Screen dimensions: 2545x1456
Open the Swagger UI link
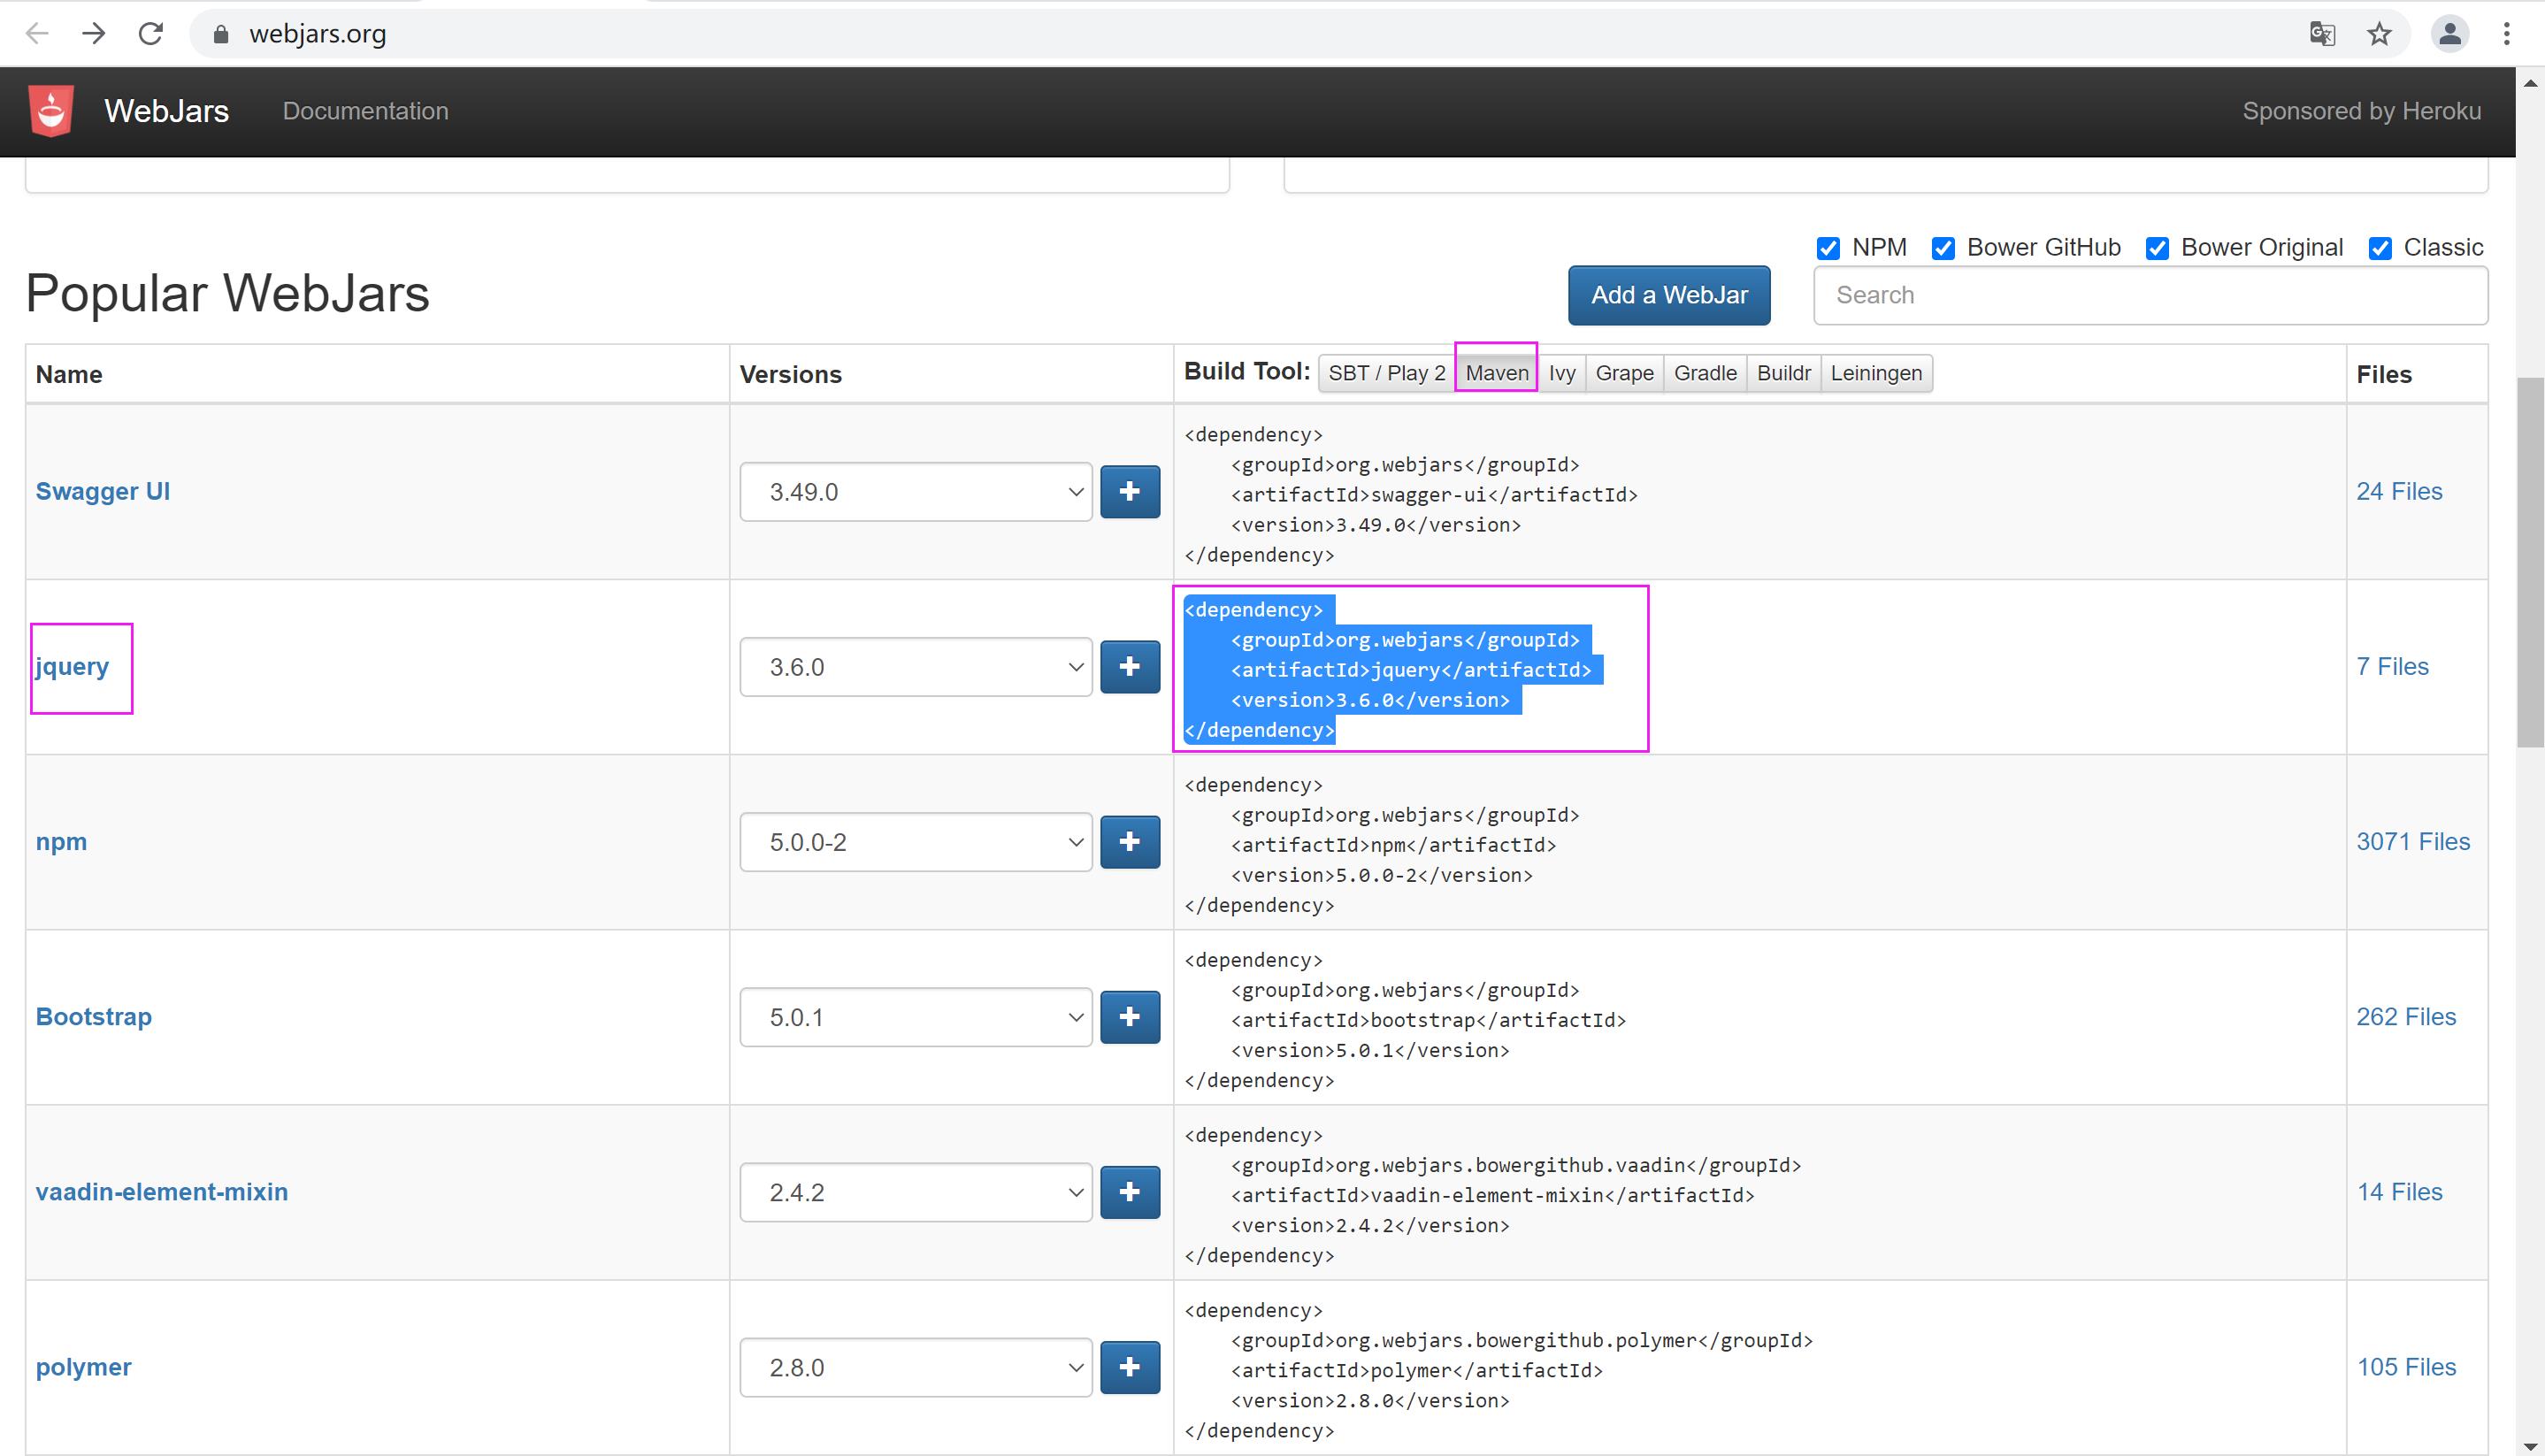103,491
